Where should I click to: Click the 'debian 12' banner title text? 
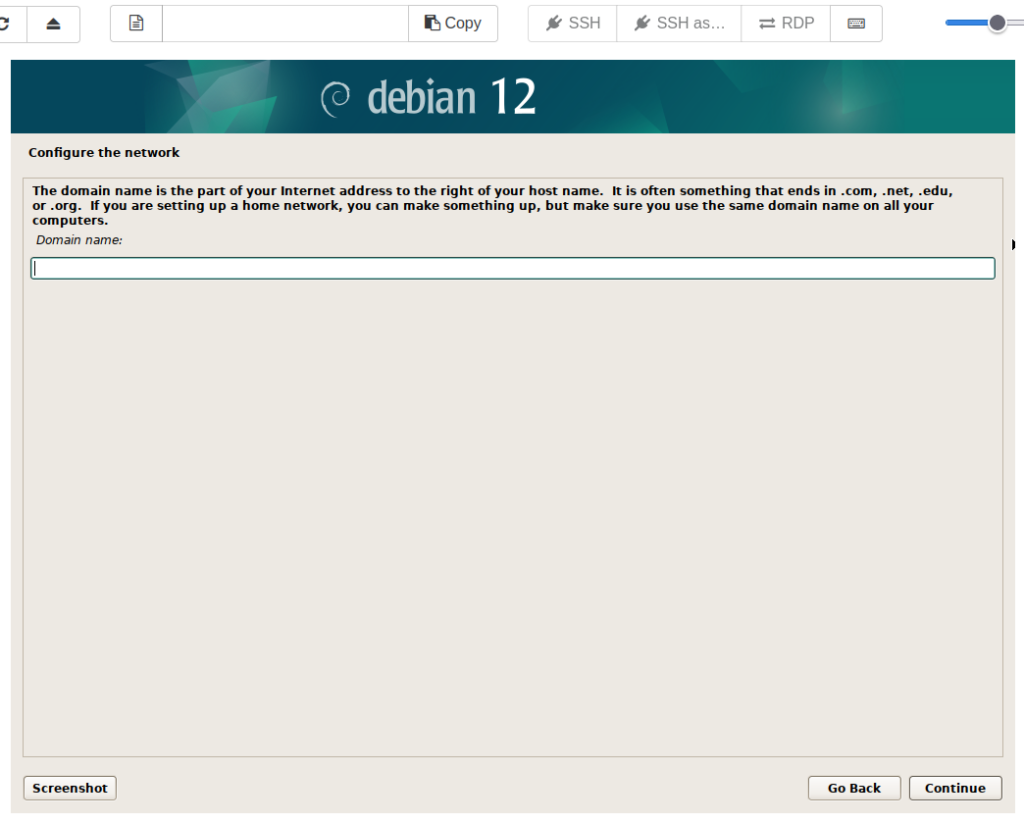click(452, 98)
